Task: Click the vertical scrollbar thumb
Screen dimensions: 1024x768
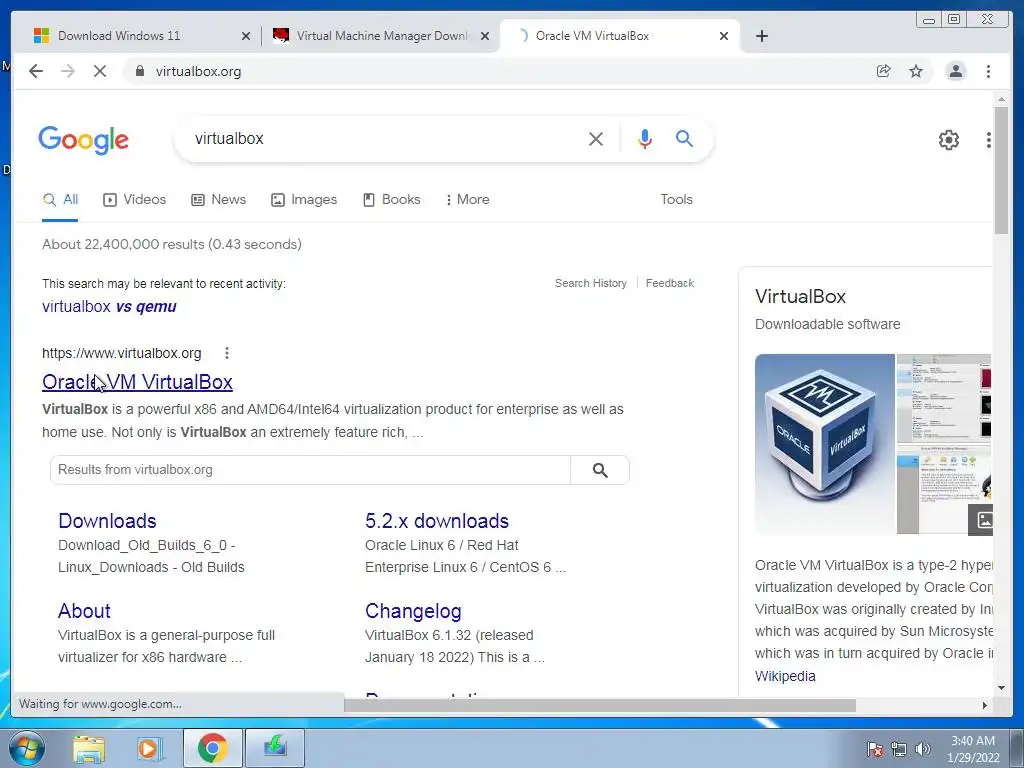Action: (x=1001, y=169)
